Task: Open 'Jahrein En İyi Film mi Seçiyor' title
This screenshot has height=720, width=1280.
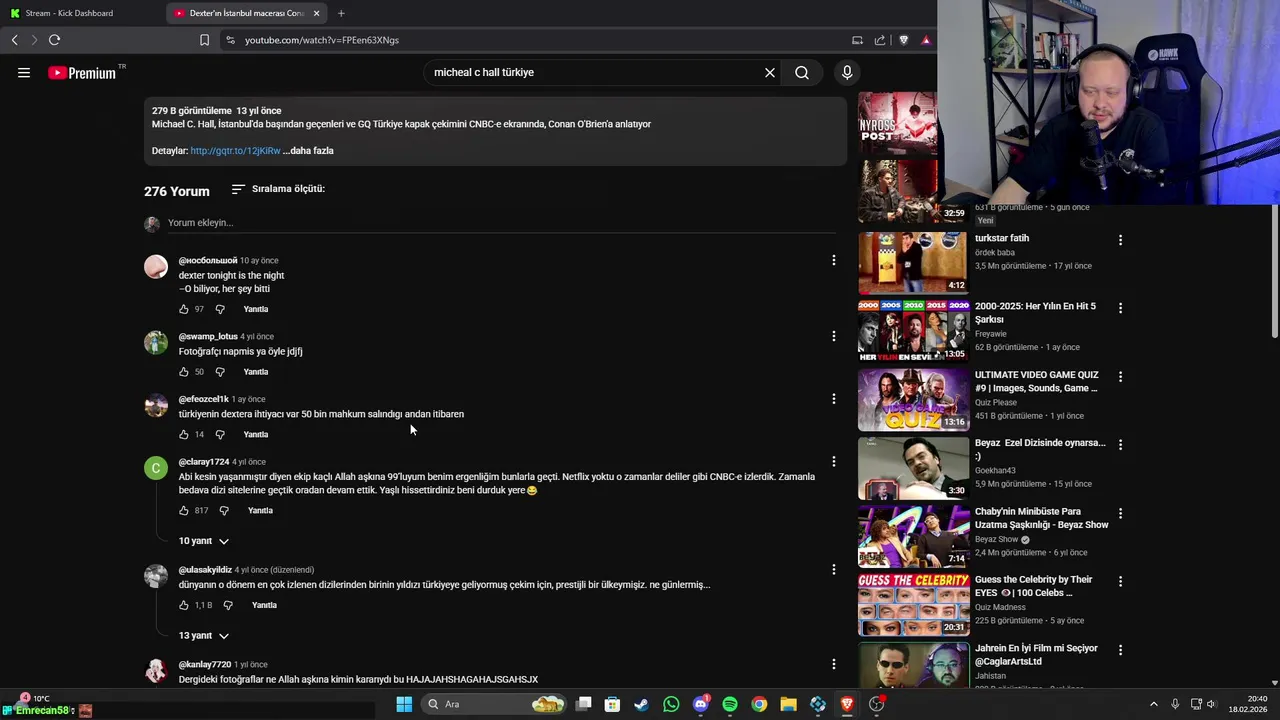Action: point(1036,655)
